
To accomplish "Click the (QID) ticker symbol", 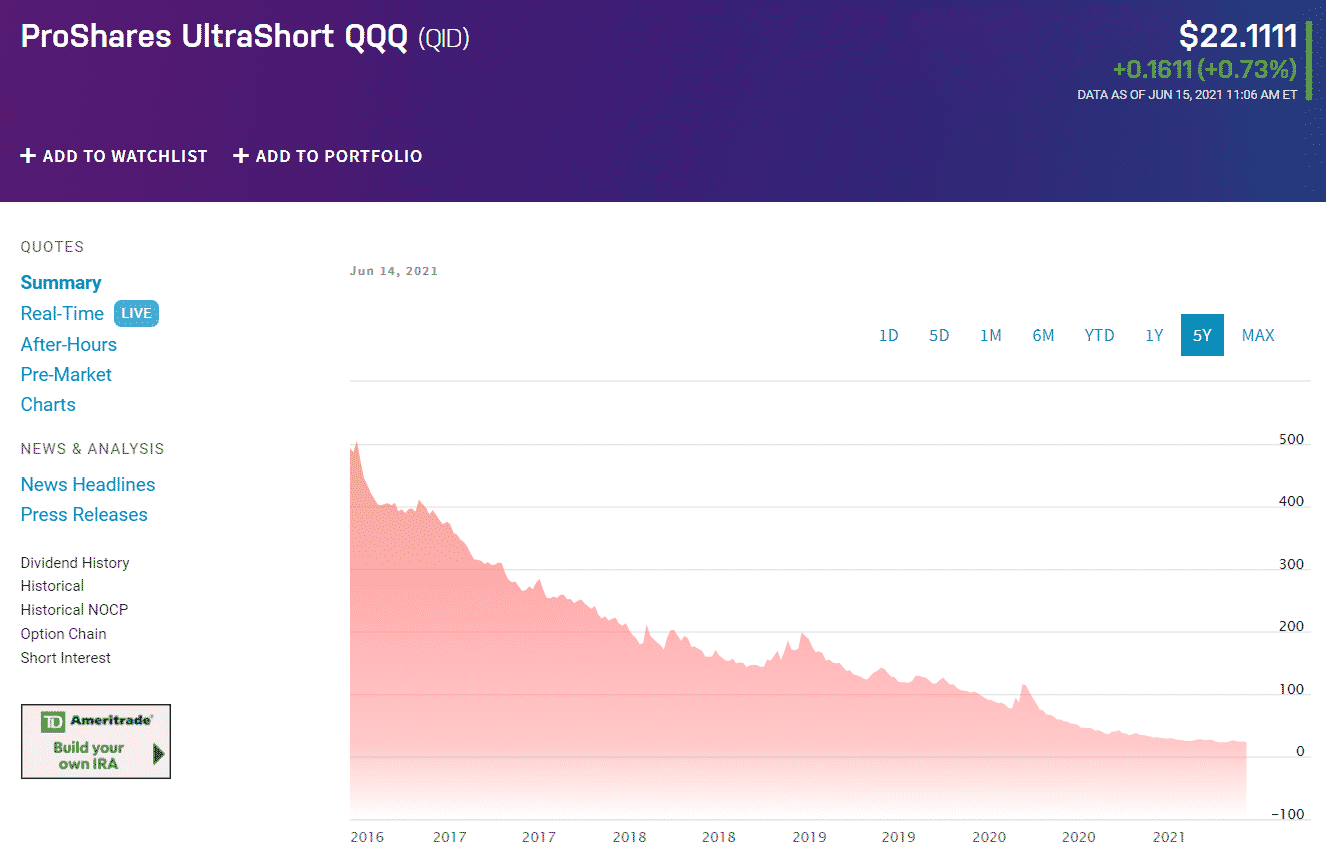I will [x=443, y=38].
